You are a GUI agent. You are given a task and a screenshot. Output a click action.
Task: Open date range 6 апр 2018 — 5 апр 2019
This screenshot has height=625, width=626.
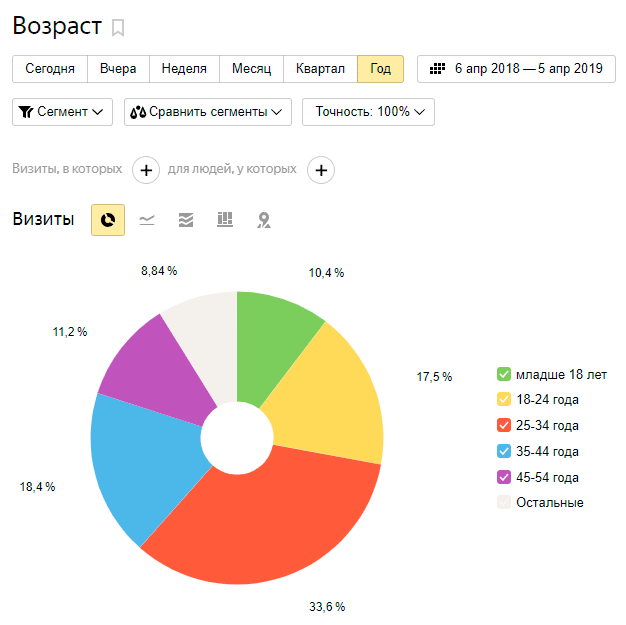516,69
